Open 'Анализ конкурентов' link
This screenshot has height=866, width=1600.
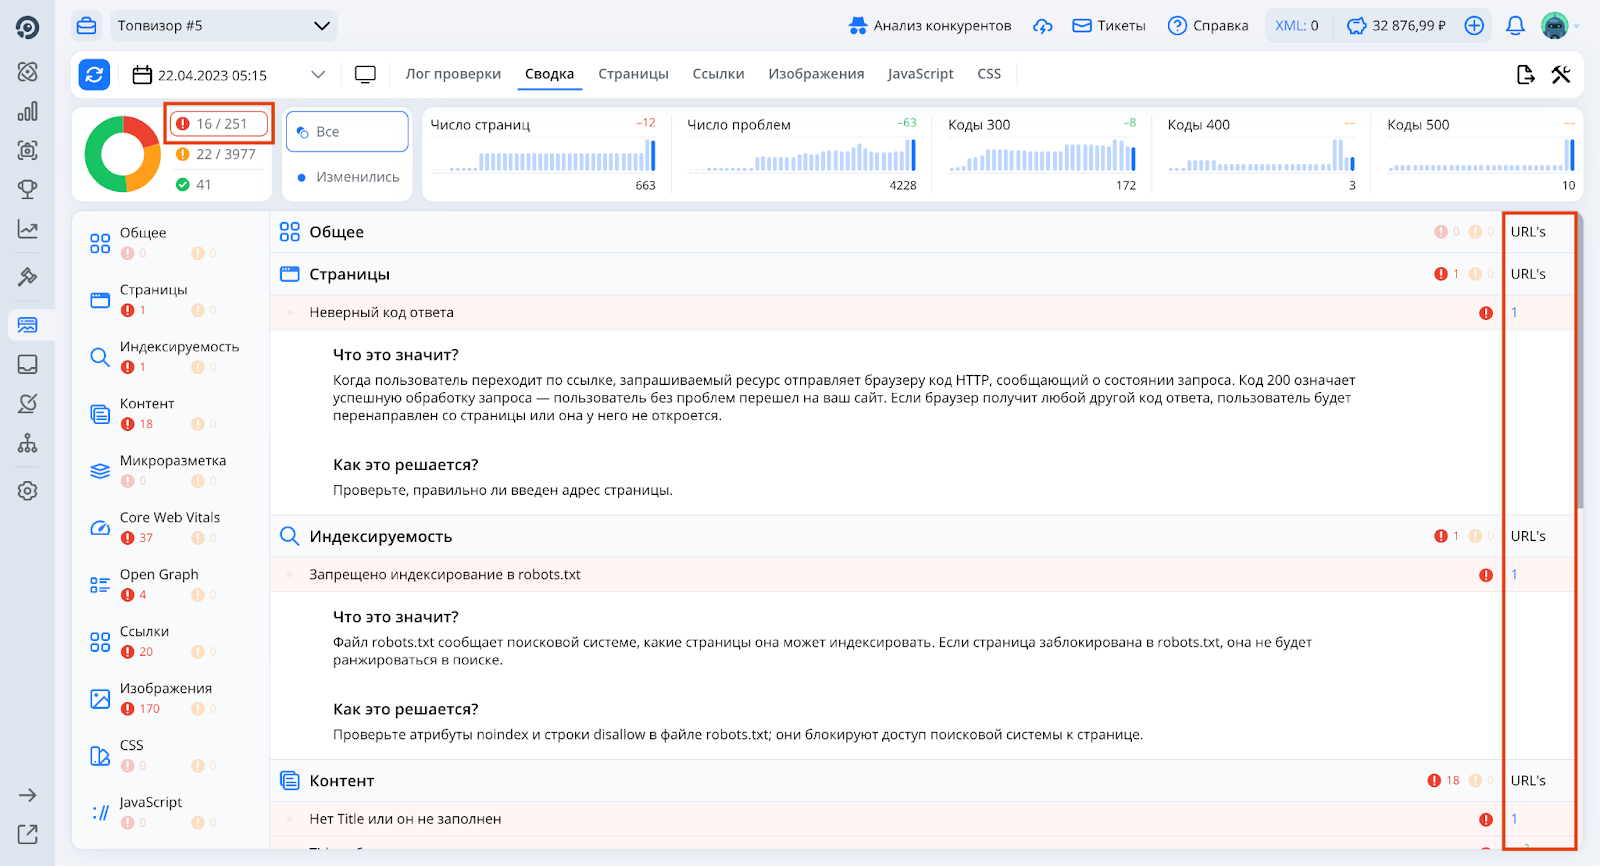tap(930, 26)
